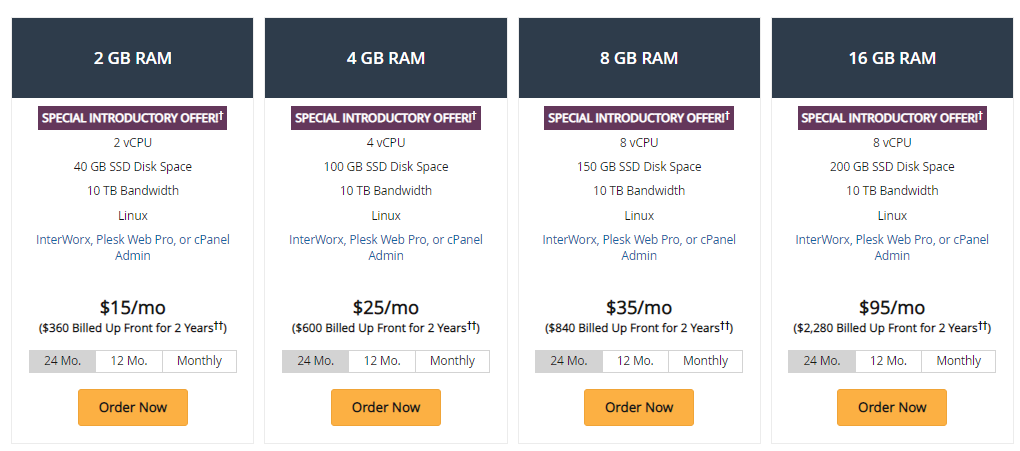Viewport: 1020px width, 451px height.
Task: Click the 16 GB RAM plan header
Action: click(x=892, y=58)
